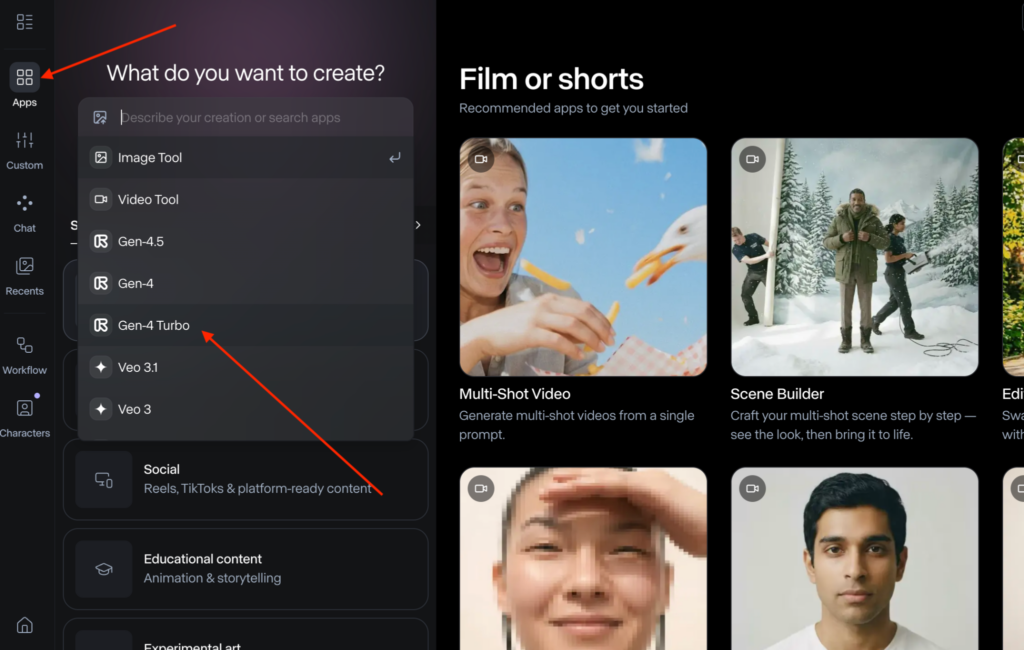Screen dimensions: 1024x650
Task: Open the Social category card
Action: [246, 479]
